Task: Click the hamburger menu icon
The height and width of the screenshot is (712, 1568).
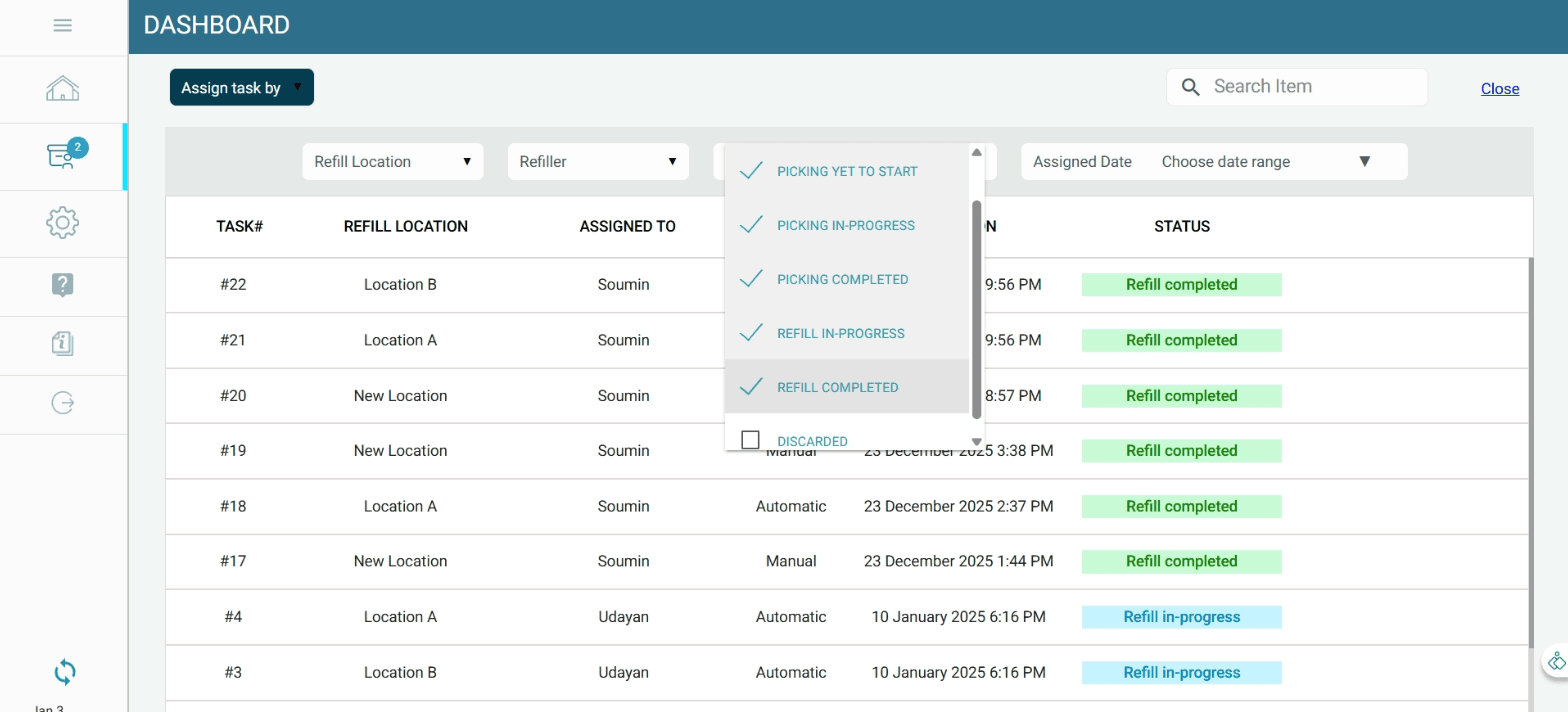Action: pyautogui.click(x=62, y=26)
